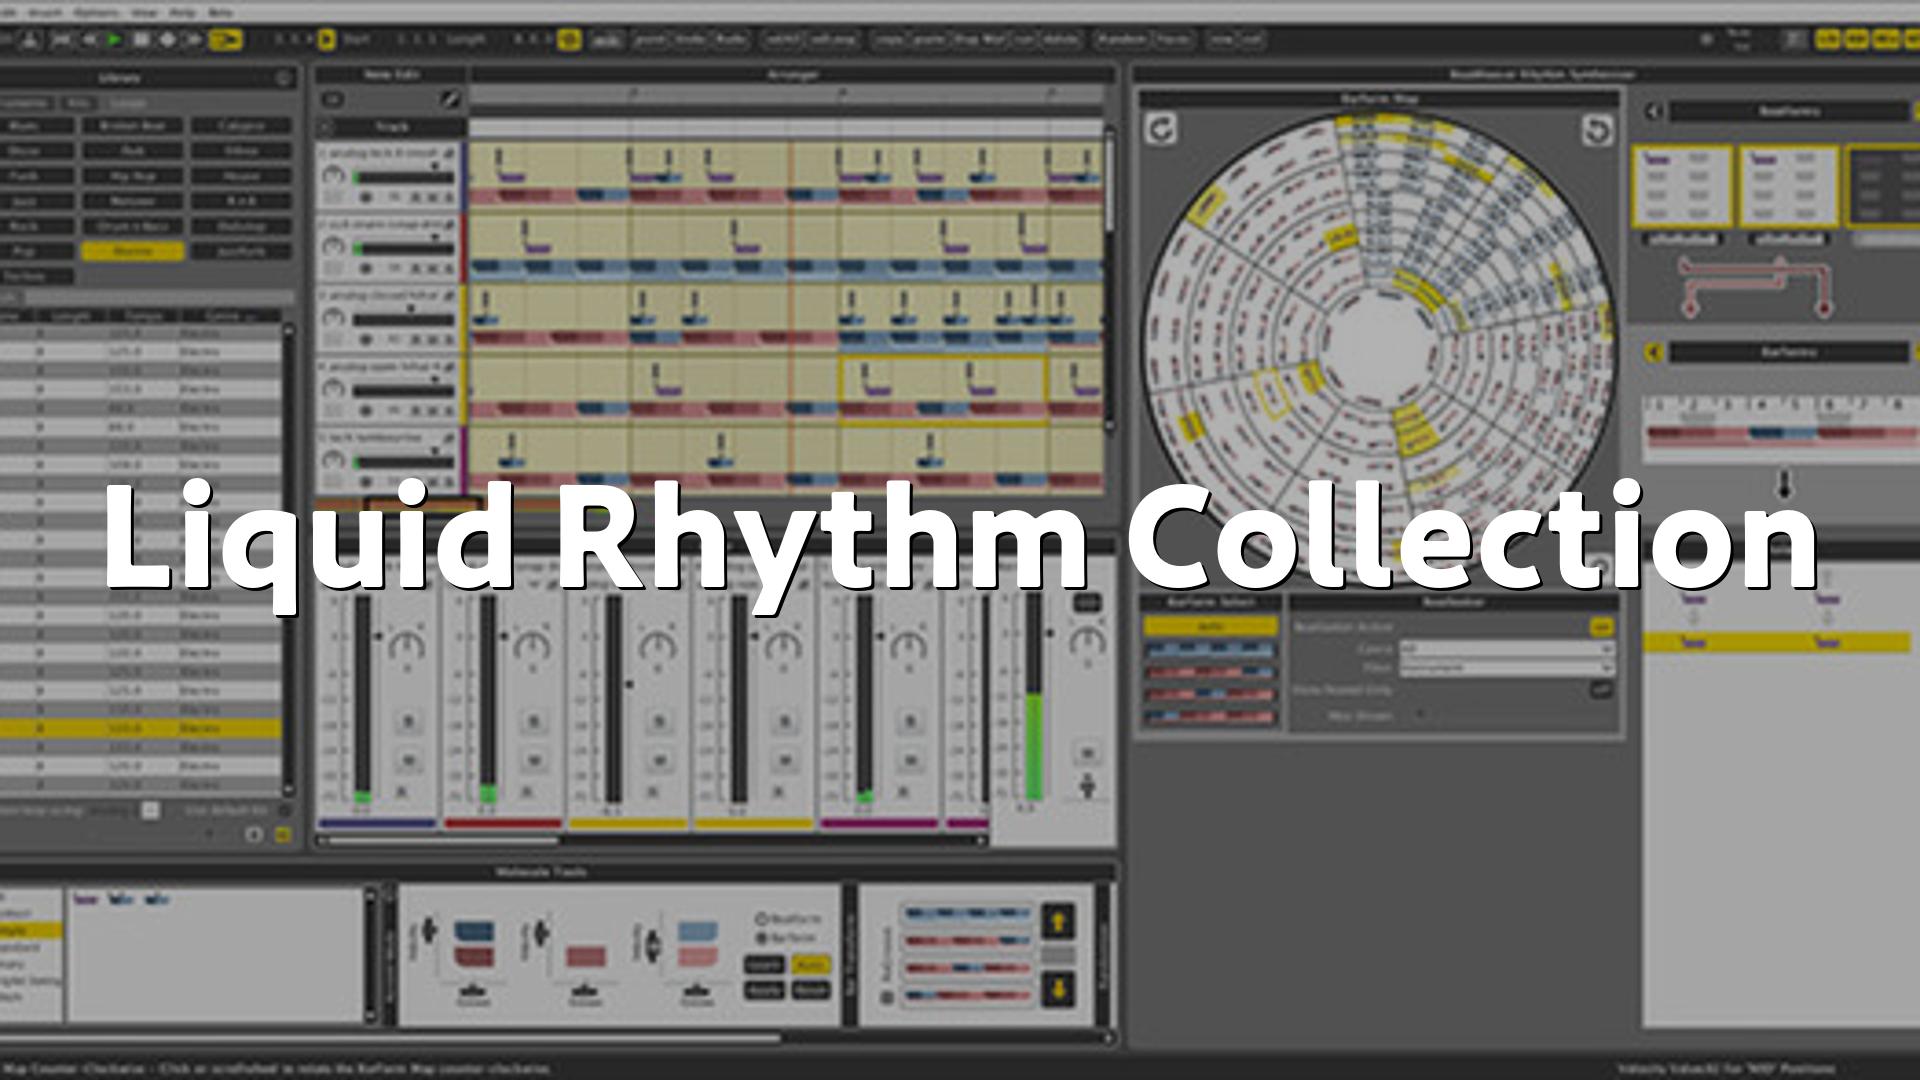Open the second dropdown in BeatSeeker panel
The height and width of the screenshot is (1080, 1920).
tap(1506, 667)
